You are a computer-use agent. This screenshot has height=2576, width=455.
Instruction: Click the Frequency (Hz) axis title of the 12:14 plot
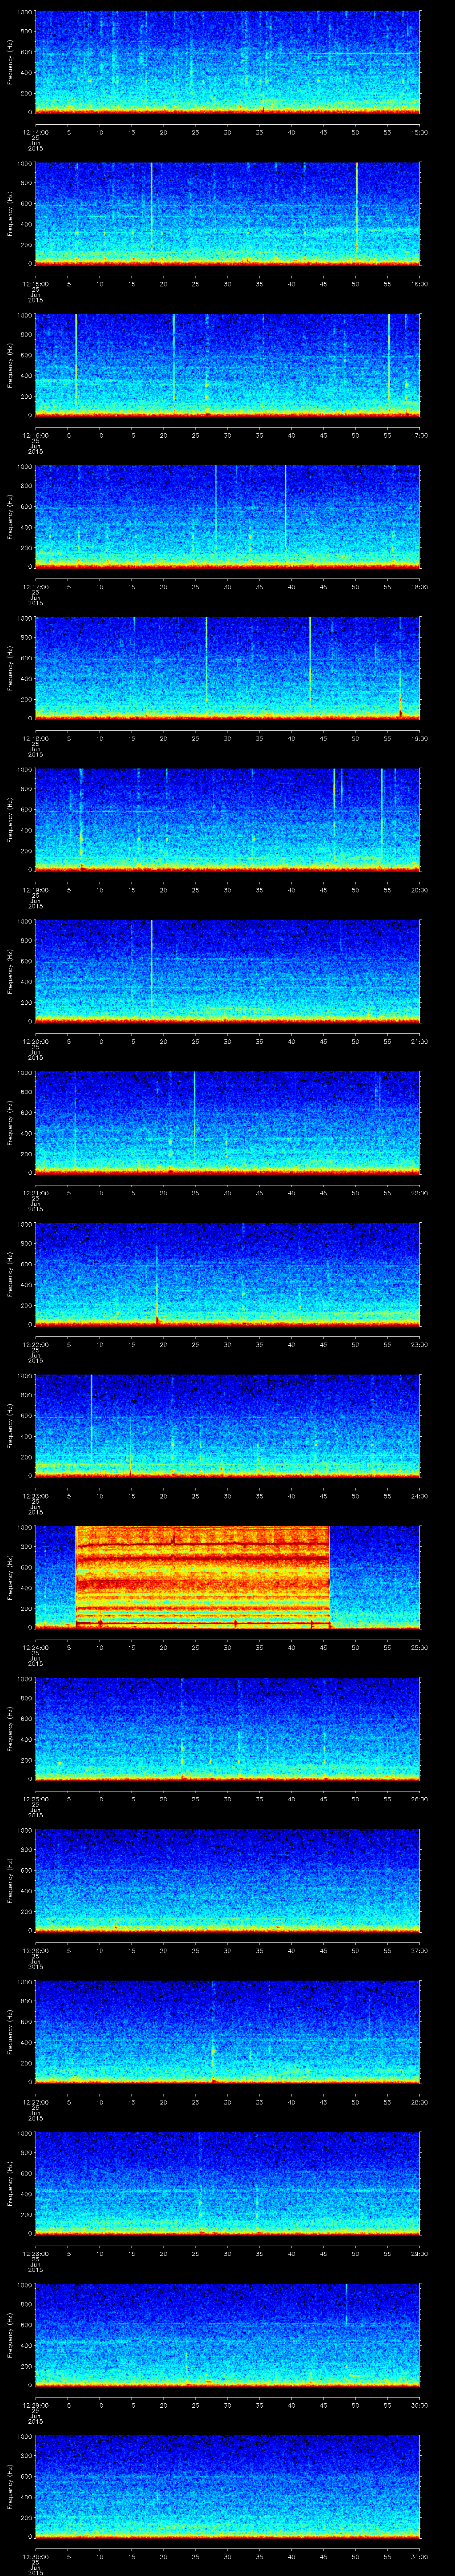(x=10, y=62)
